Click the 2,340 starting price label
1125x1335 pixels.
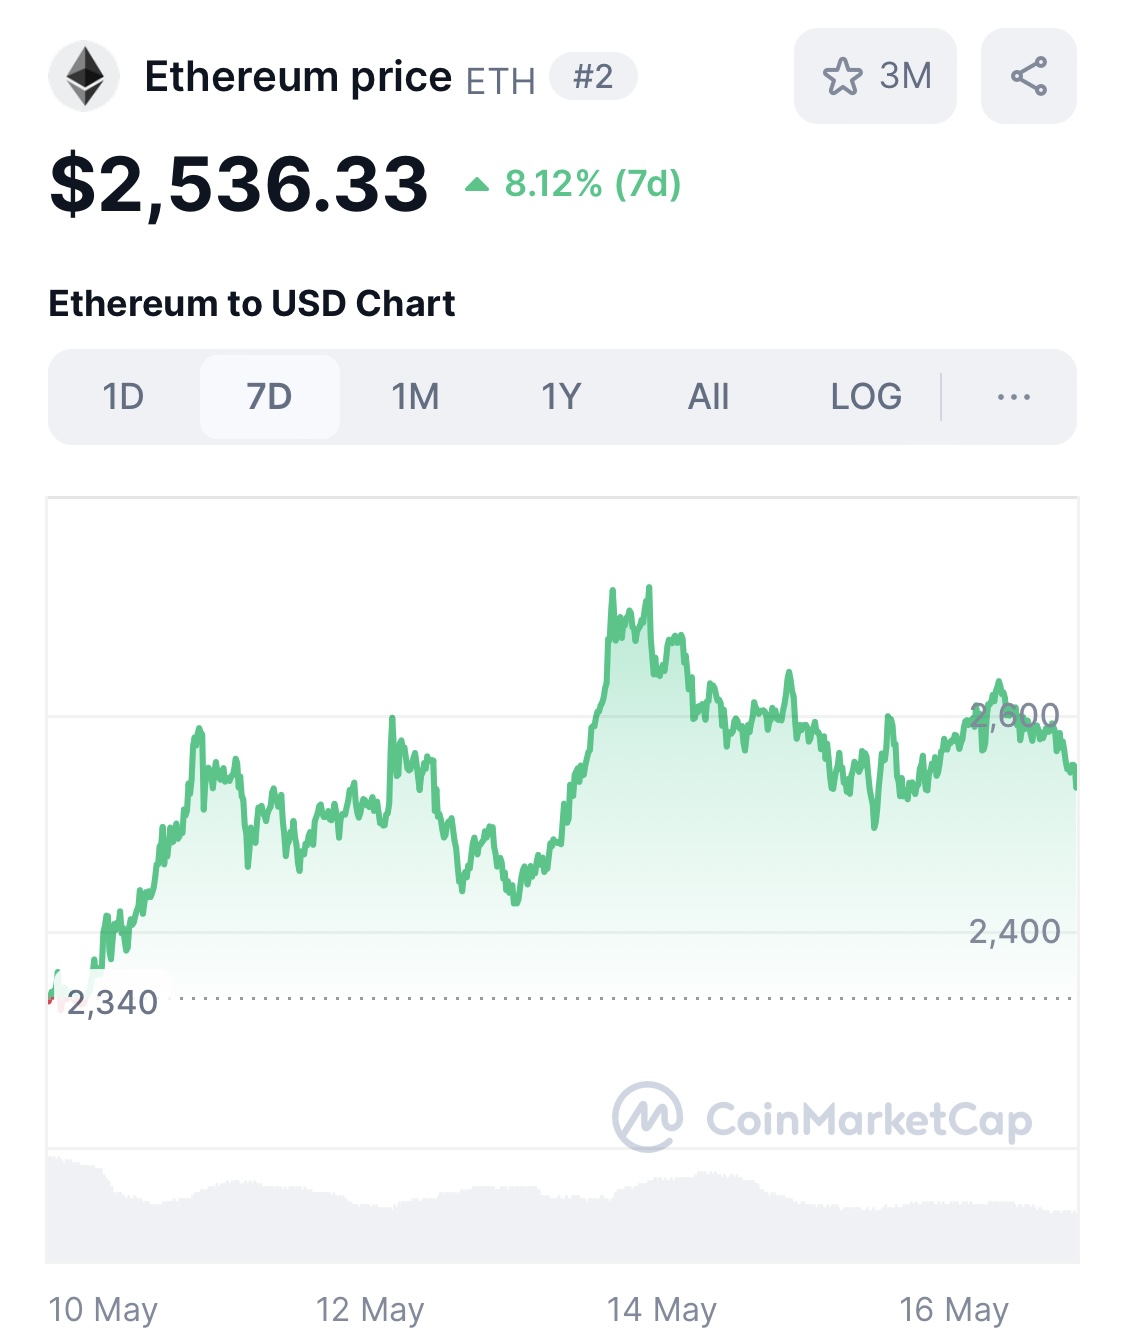[112, 1002]
